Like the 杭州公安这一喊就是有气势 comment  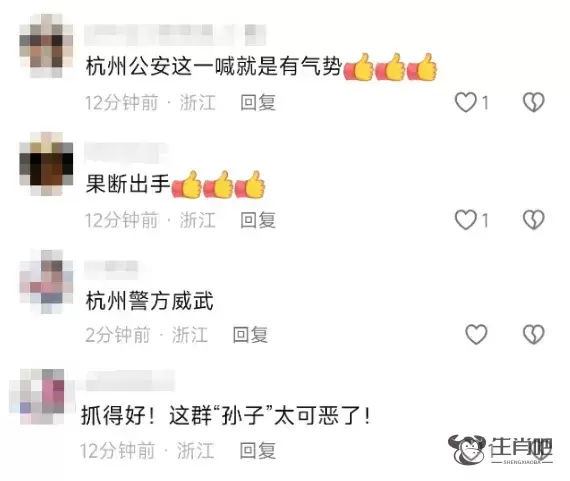coord(466,102)
